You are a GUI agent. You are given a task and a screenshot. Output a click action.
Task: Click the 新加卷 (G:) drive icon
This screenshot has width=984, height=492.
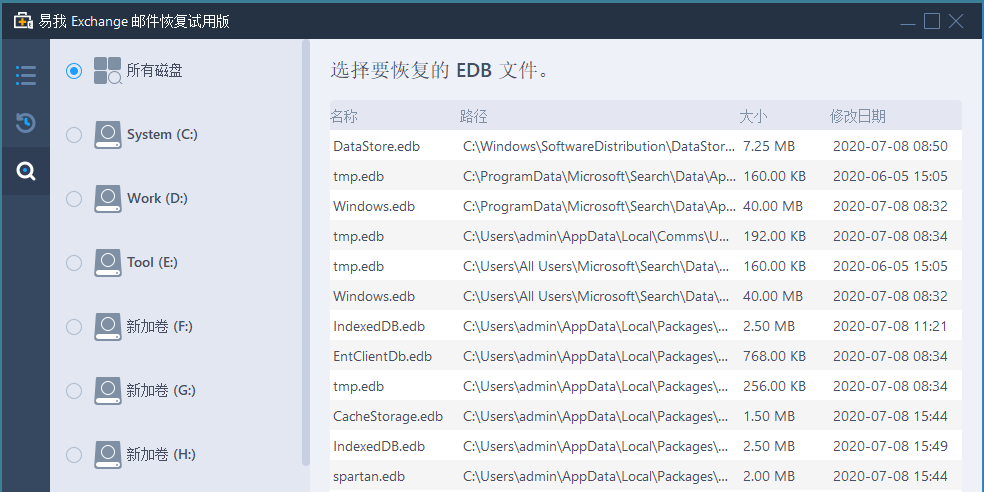[x=108, y=391]
